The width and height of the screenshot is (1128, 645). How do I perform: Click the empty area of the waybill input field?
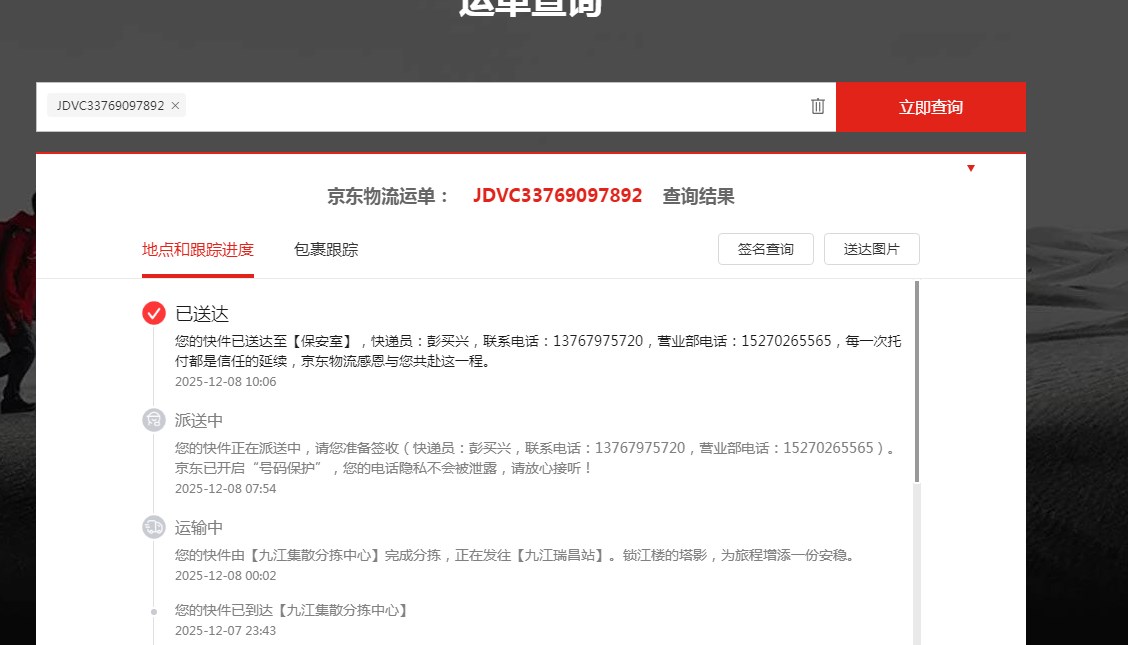tap(490, 106)
